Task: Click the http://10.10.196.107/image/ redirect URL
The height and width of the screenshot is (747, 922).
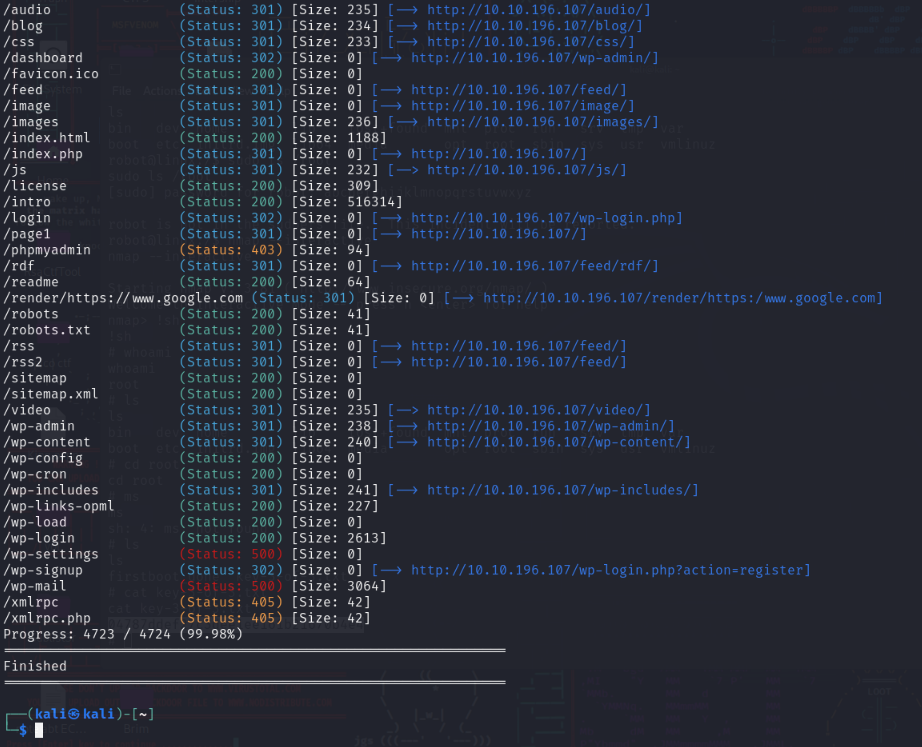Action: point(520,106)
